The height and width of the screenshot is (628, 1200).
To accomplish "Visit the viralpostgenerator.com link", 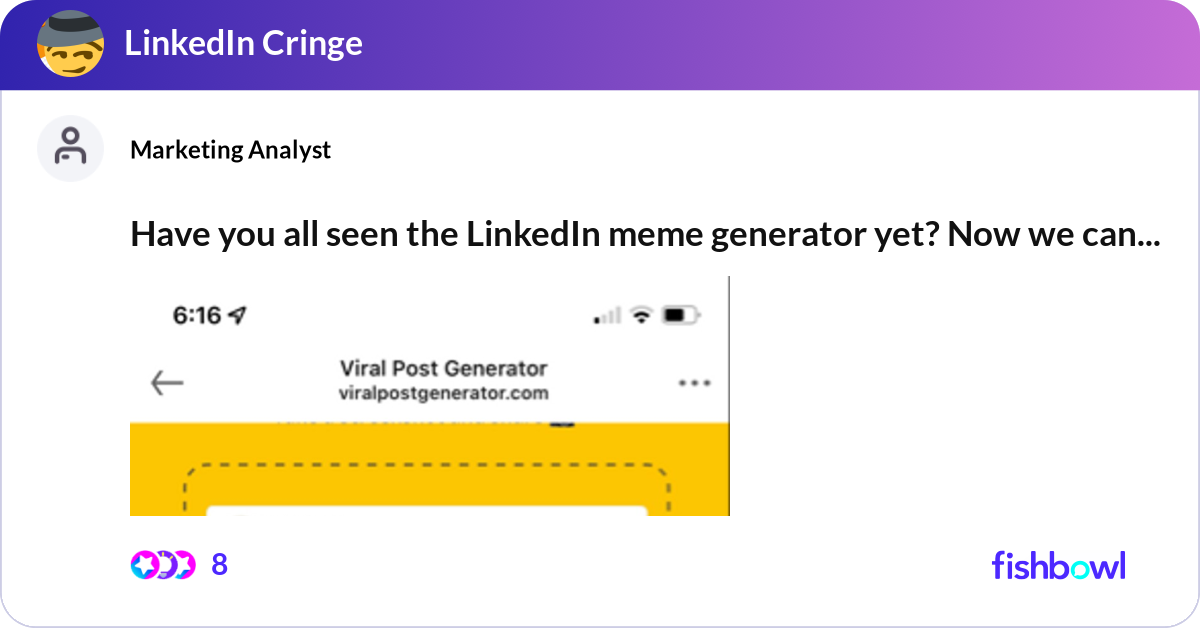I will tap(443, 393).
